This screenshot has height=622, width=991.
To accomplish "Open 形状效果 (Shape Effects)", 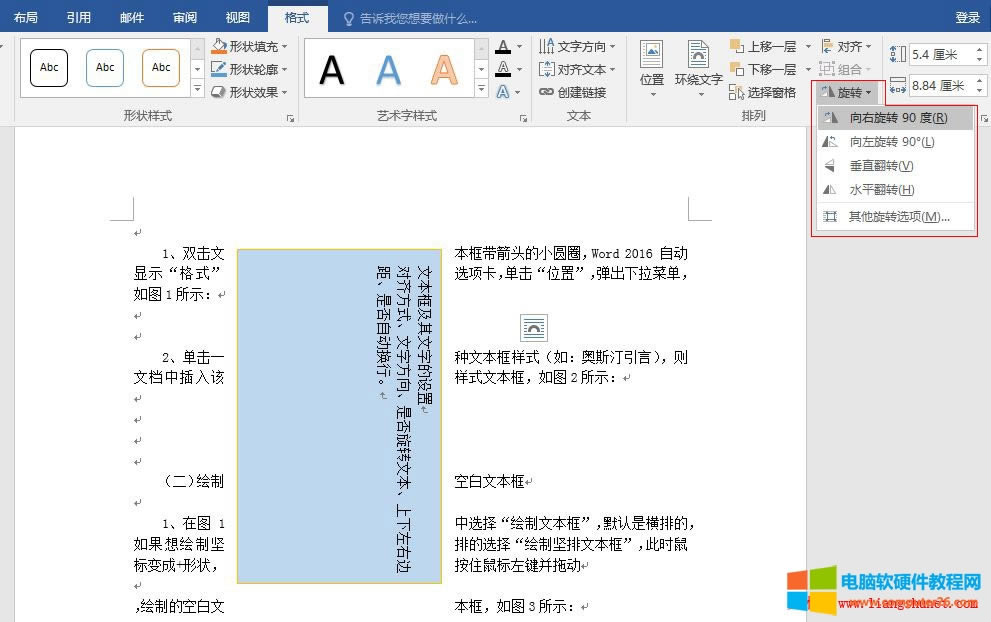I will [x=247, y=91].
